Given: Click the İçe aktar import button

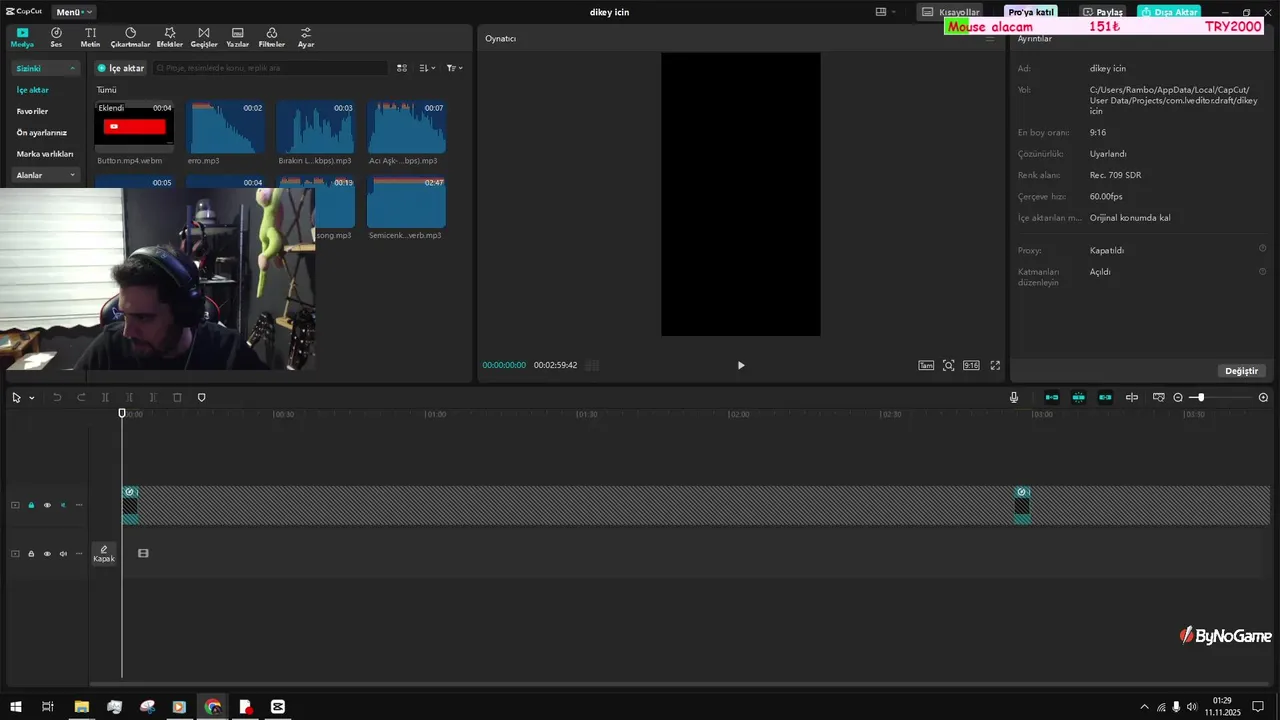Looking at the screenshot, I should (x=121, y=68).
